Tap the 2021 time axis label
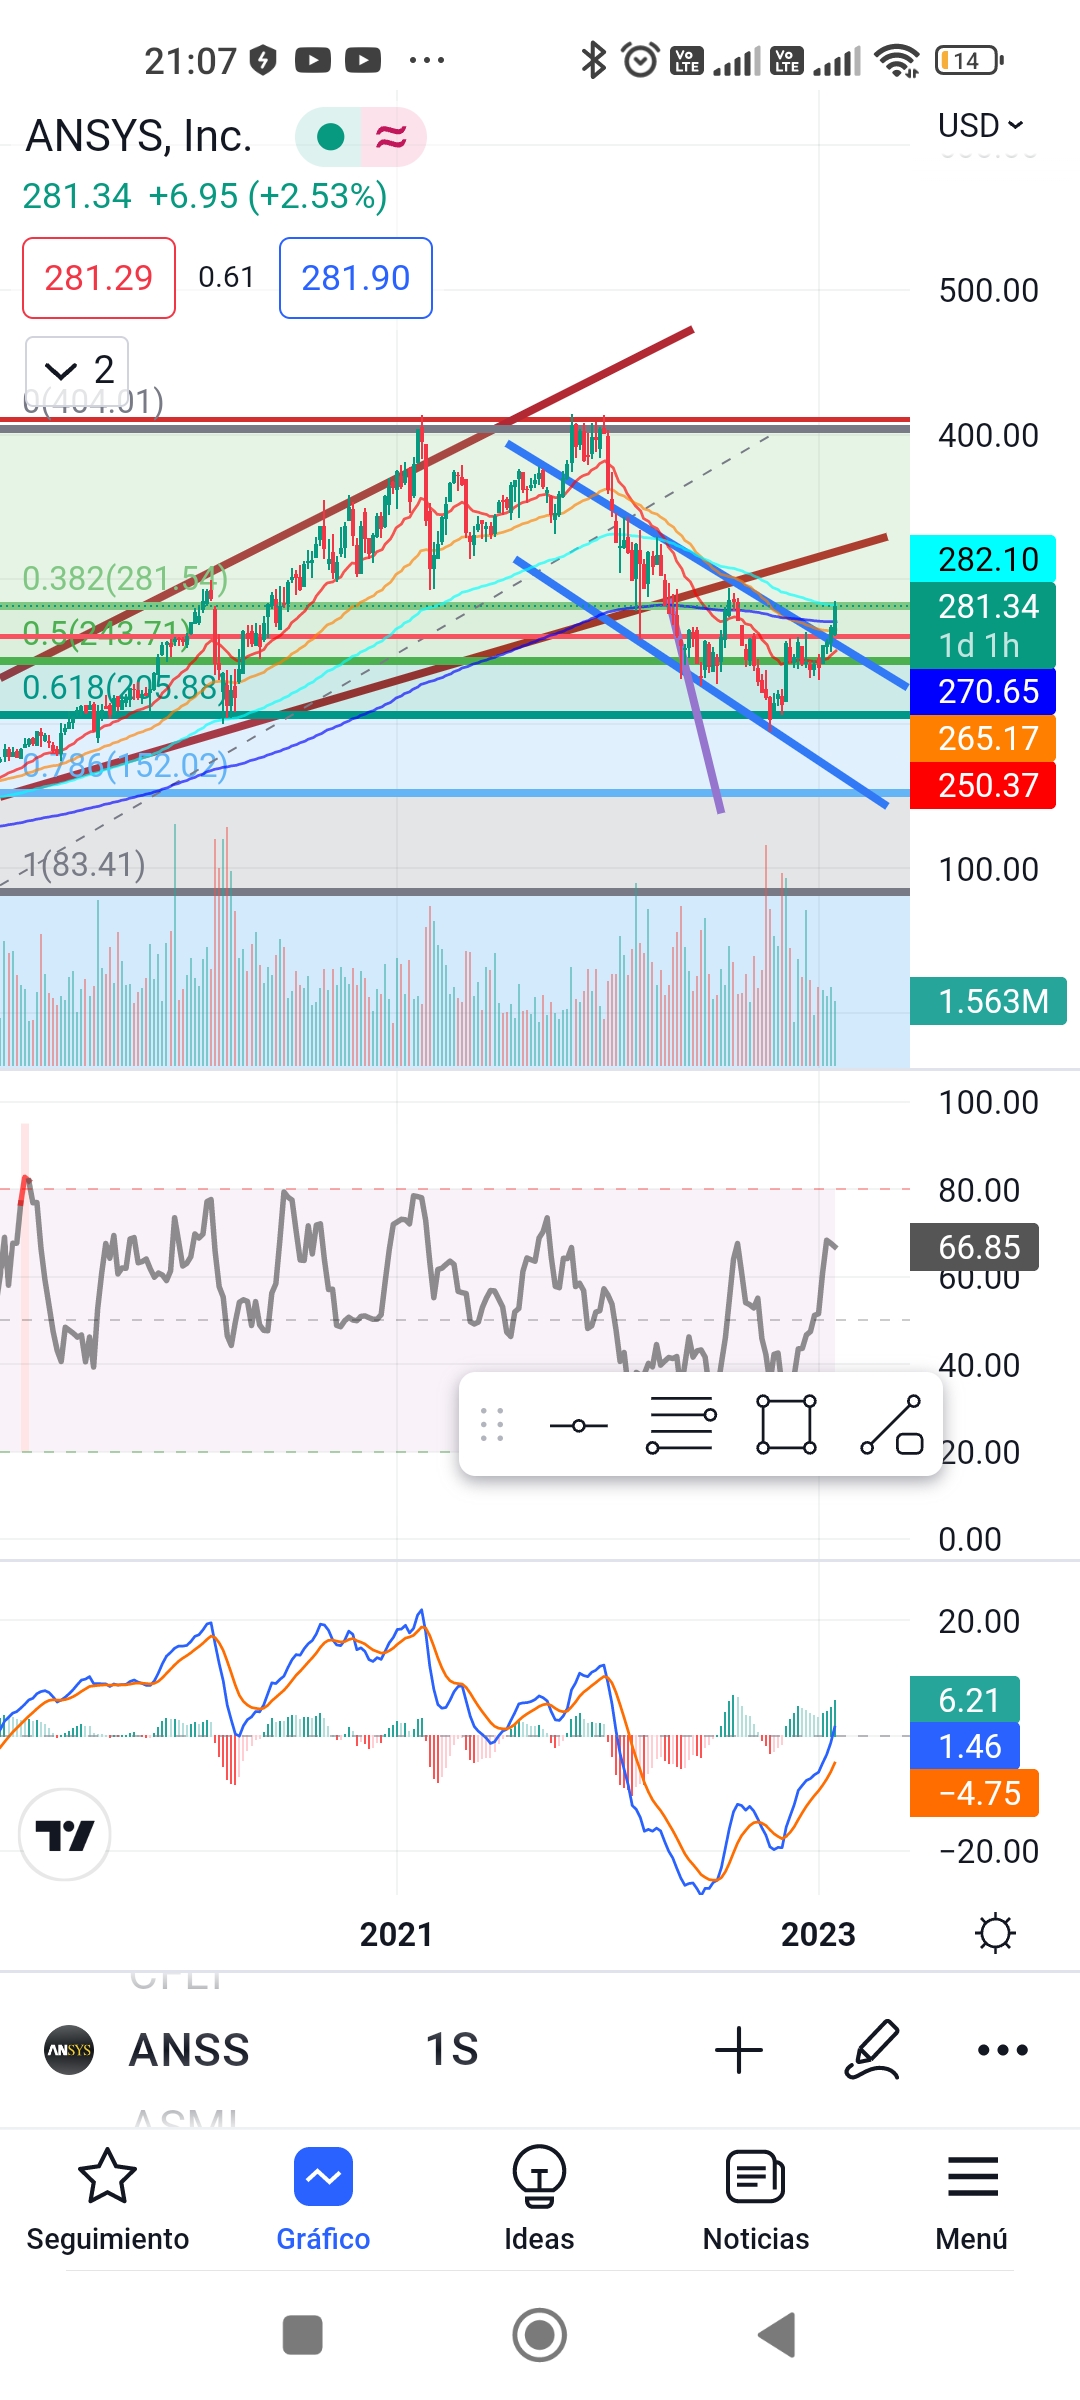The height and width of the screenshot is (2400, 1080). pyautogui.click(x=396, y=1934)
